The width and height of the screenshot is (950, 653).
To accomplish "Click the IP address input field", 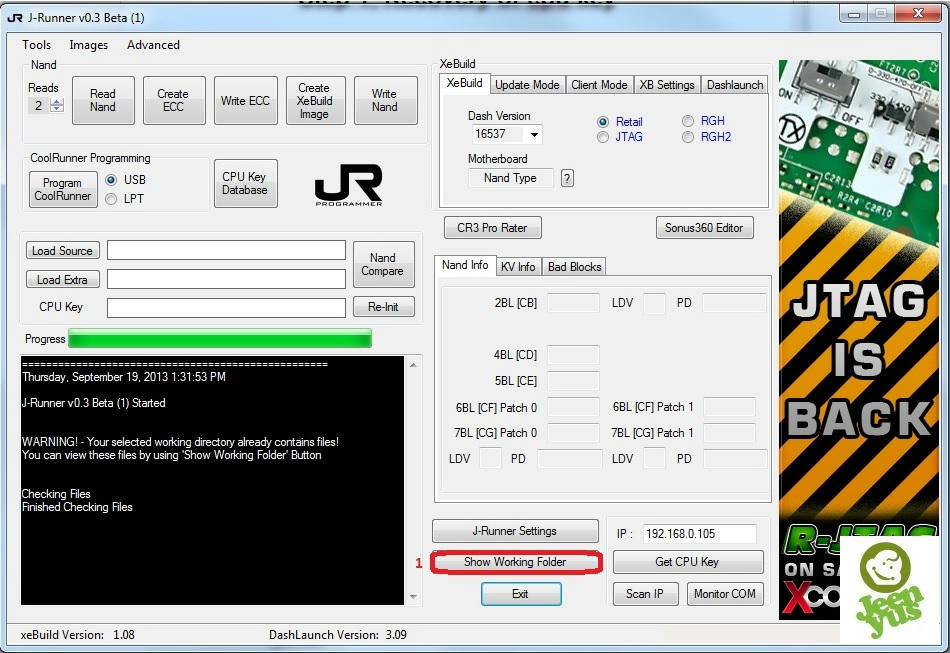I will point(698,534).
